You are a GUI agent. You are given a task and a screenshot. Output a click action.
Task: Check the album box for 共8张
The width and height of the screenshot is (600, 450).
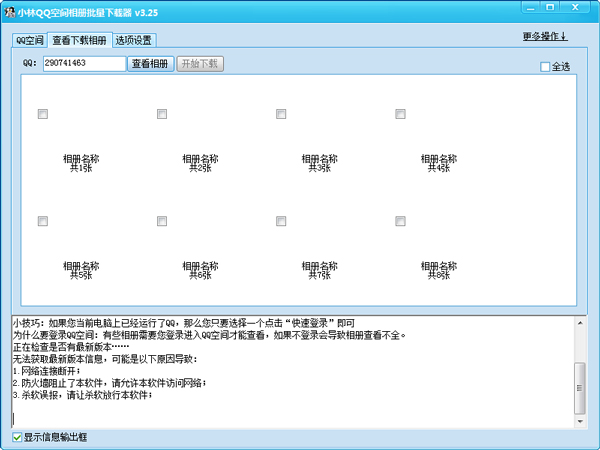400,221
